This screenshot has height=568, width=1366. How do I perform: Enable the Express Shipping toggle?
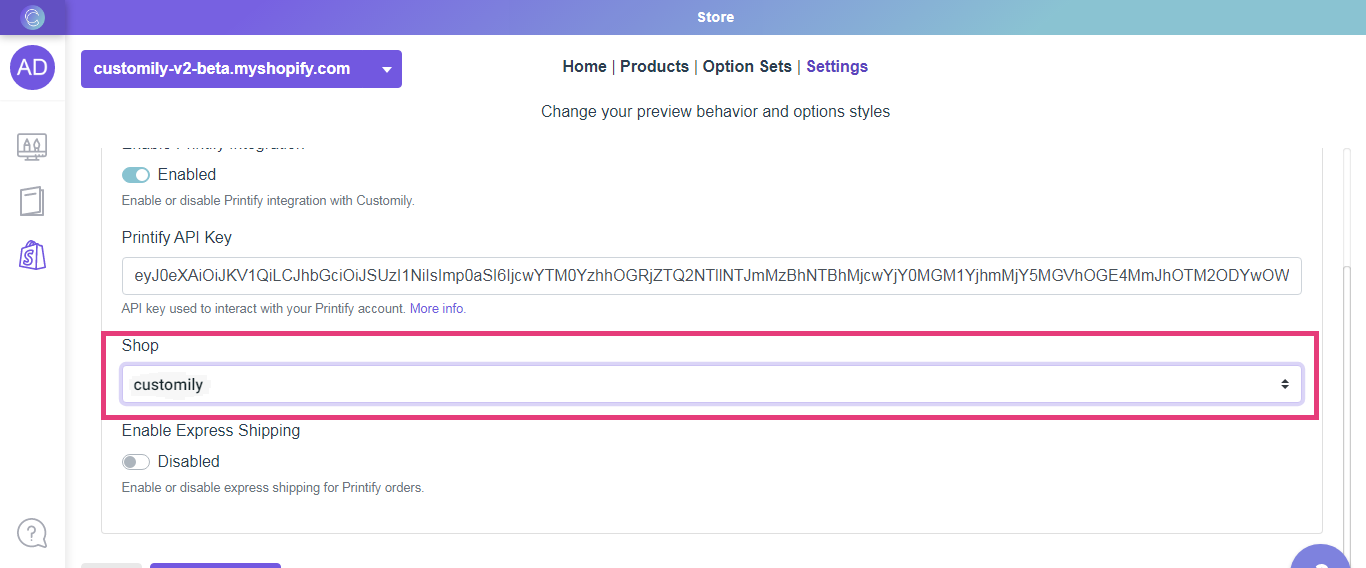click(136, 462)
